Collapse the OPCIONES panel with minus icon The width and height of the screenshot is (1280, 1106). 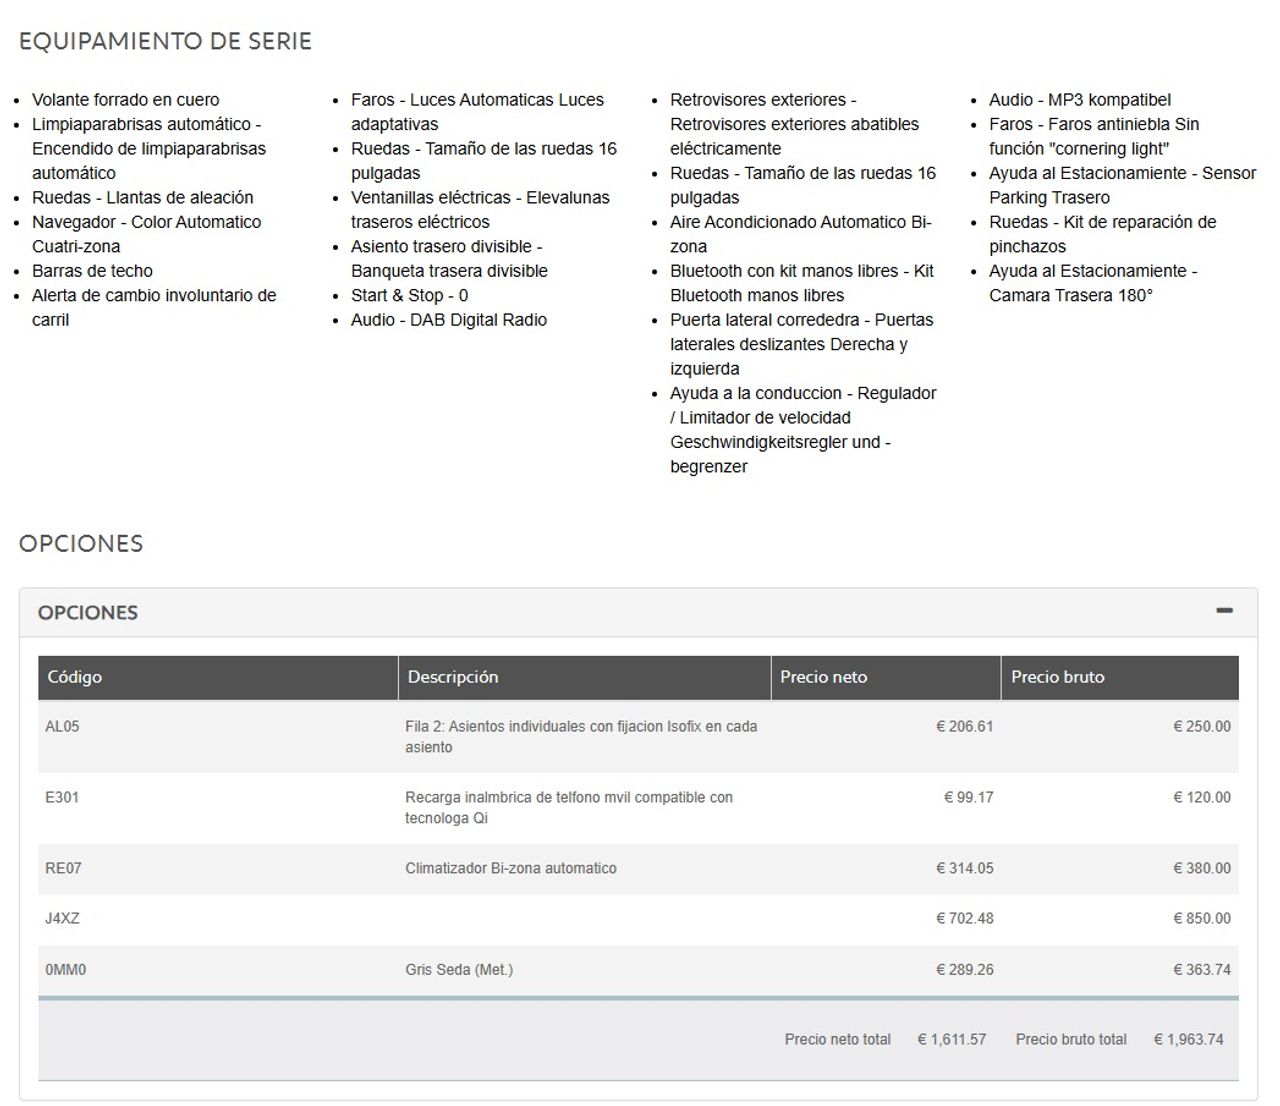click(1224, 611)
